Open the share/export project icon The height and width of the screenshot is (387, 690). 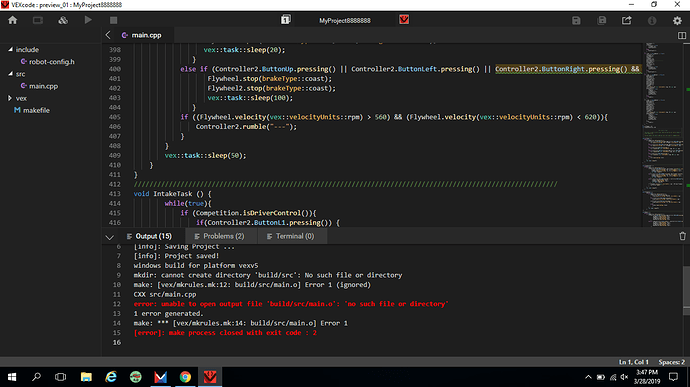click(627, 20)
